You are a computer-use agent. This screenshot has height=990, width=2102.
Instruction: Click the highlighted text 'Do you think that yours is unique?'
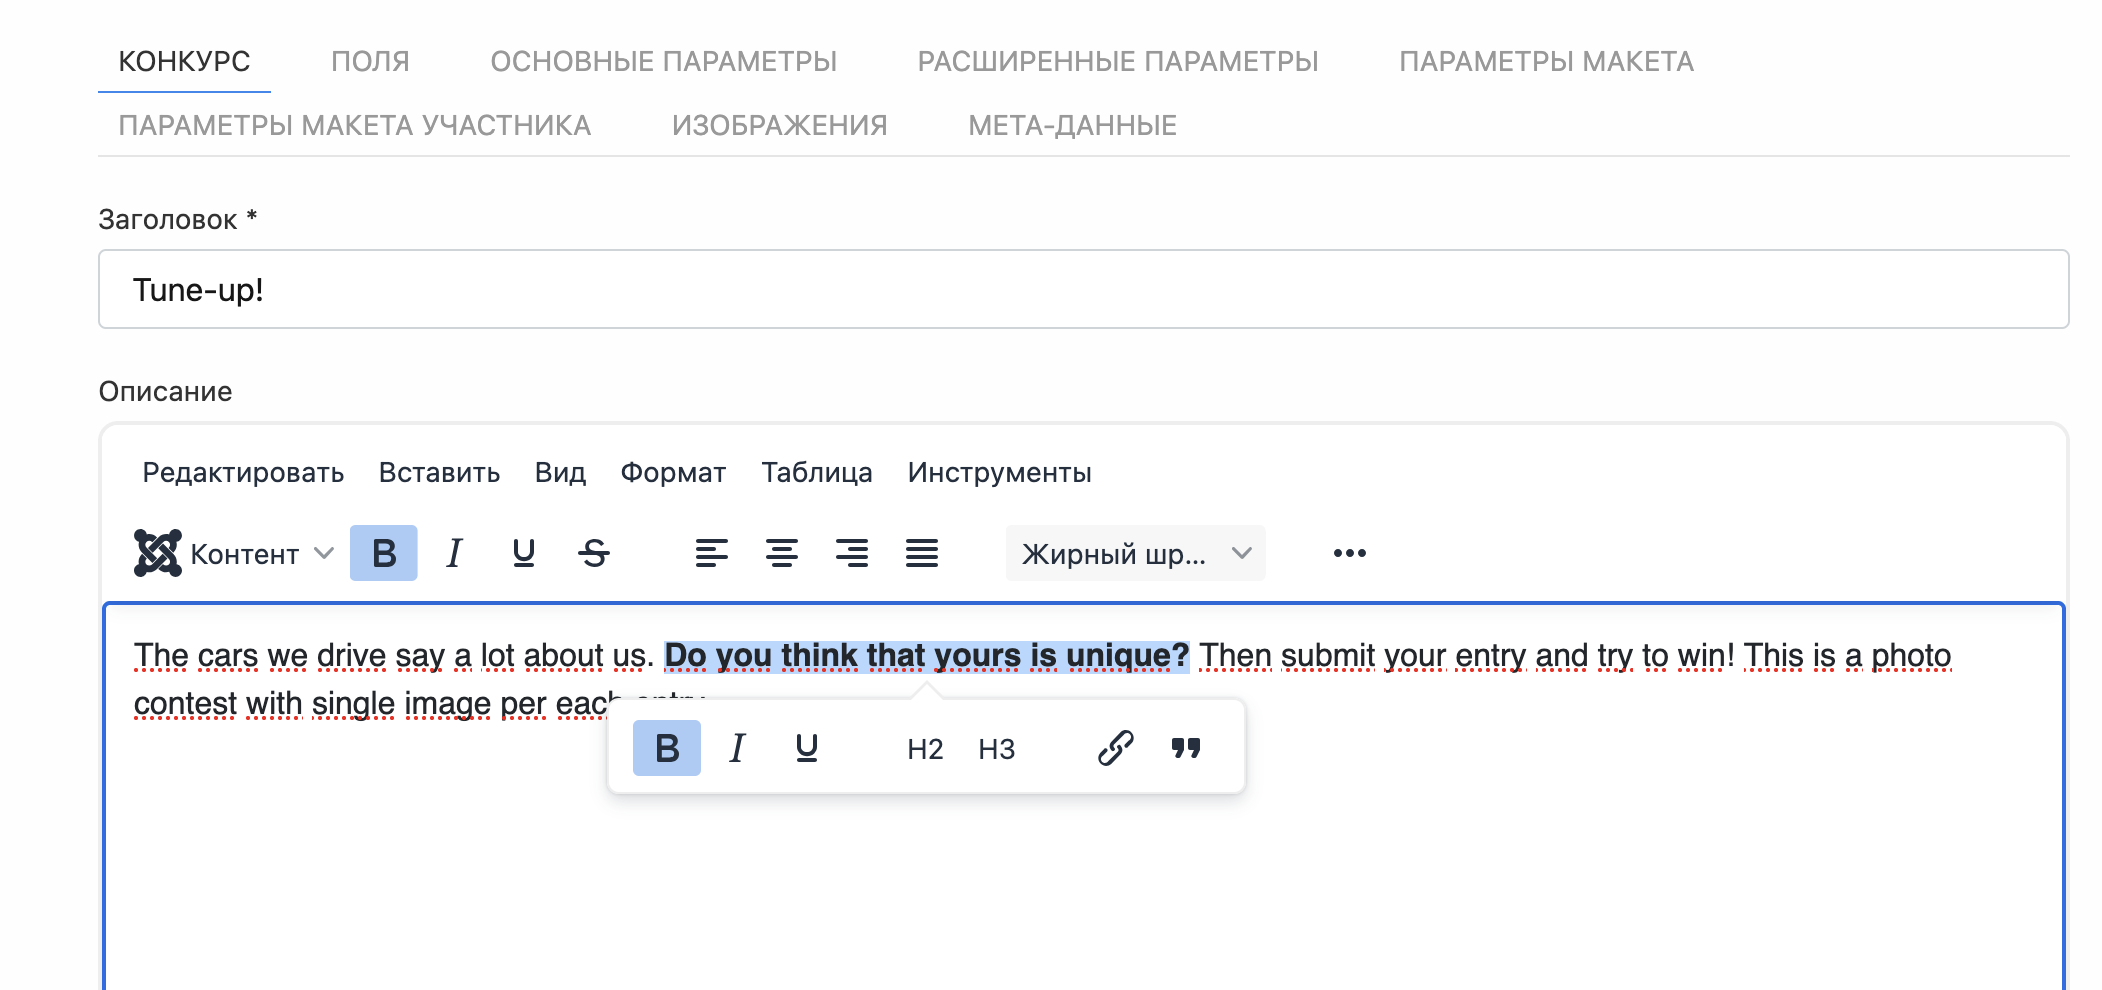pos(927,656)
